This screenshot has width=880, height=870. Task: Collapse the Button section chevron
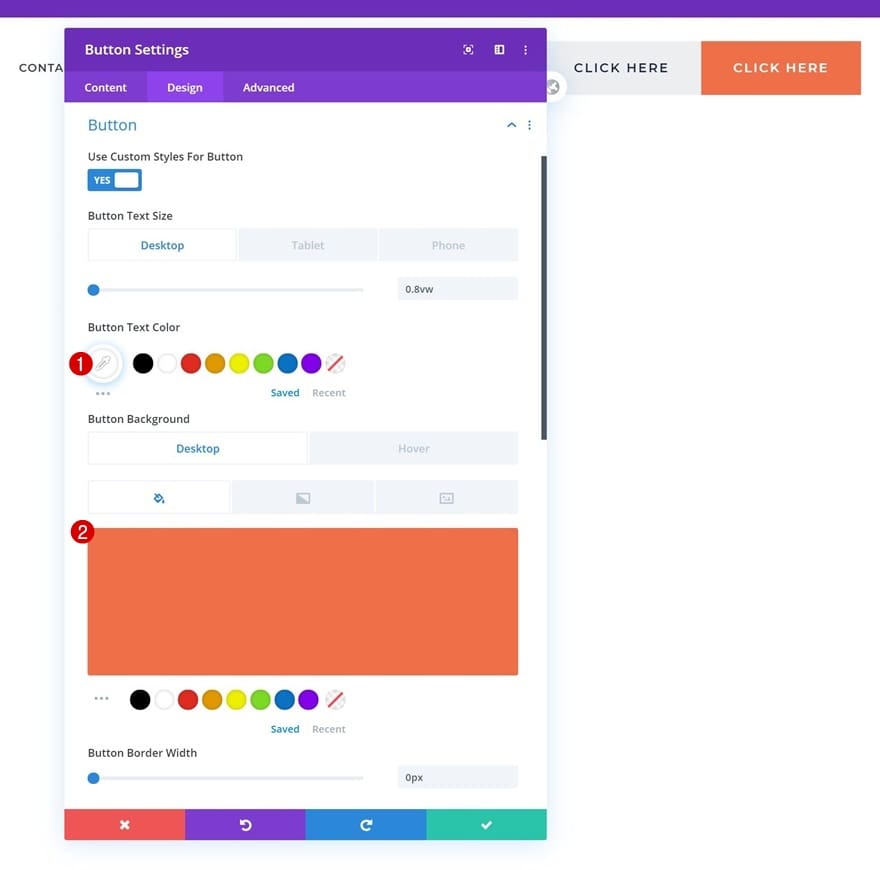click(x=511, y=125)
